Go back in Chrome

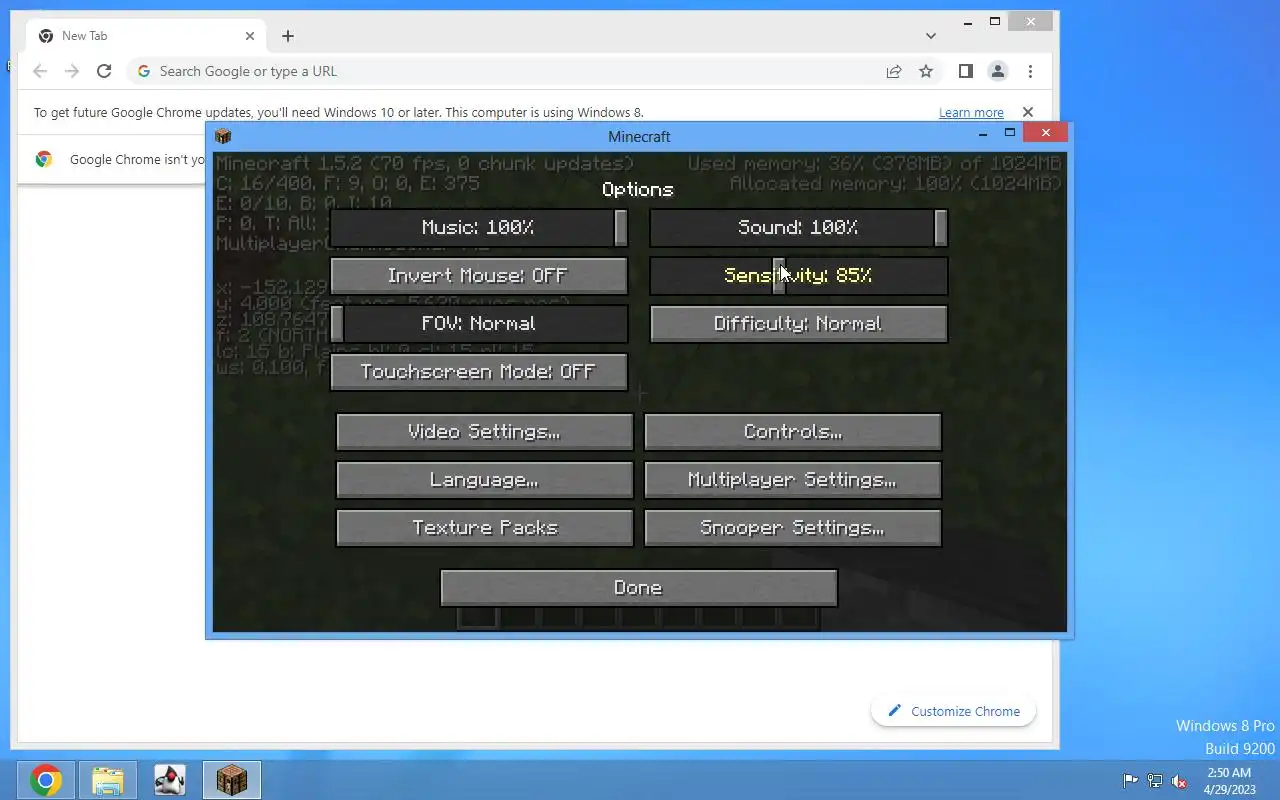tap(40, 71)
